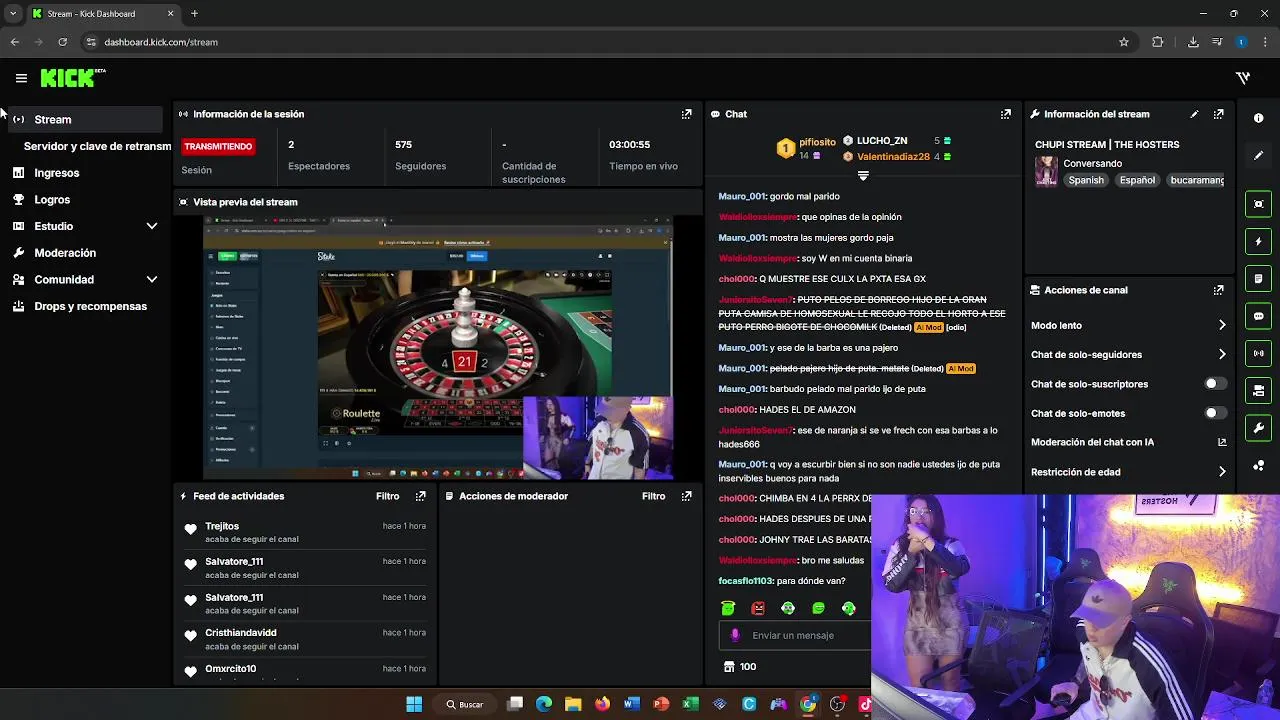Pop out the Acciones de canal panel
The width and height of the screenshot is (1280, 720).
[1218, 290]
